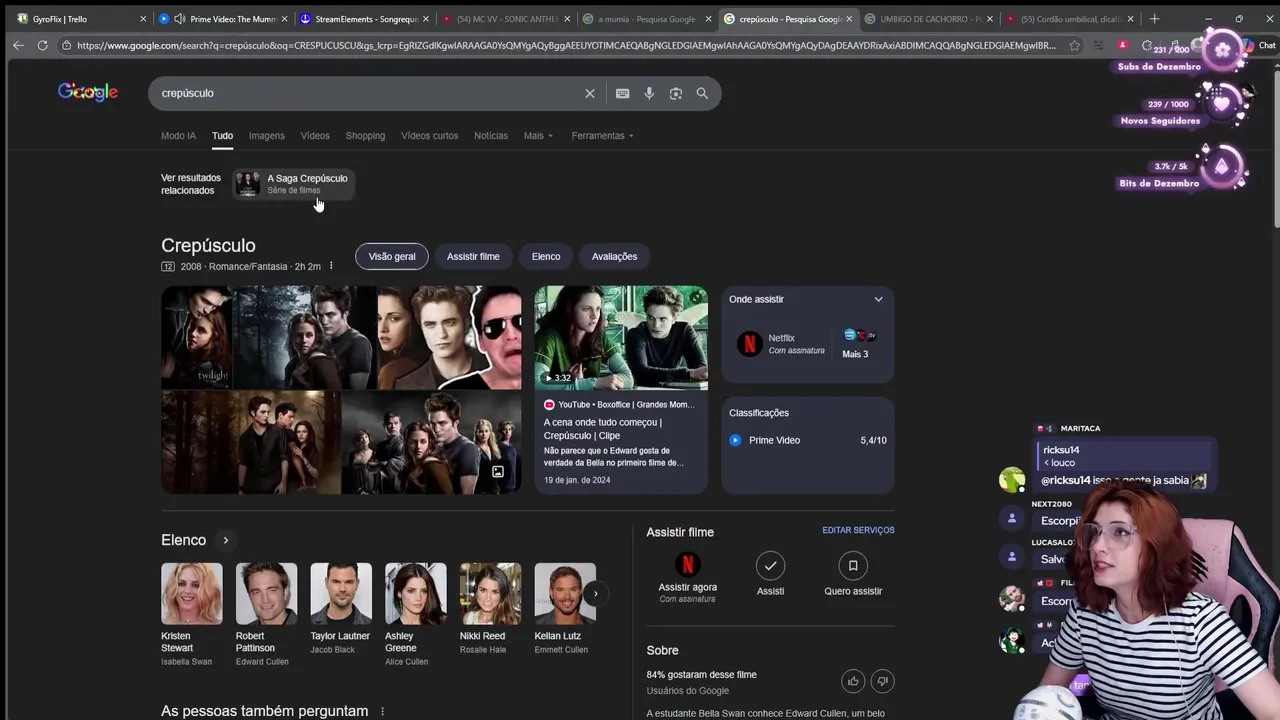This screenshot has height=720, width=1280.
Task: Open Ashley Greene cast photo
Action: click(416, 594)
